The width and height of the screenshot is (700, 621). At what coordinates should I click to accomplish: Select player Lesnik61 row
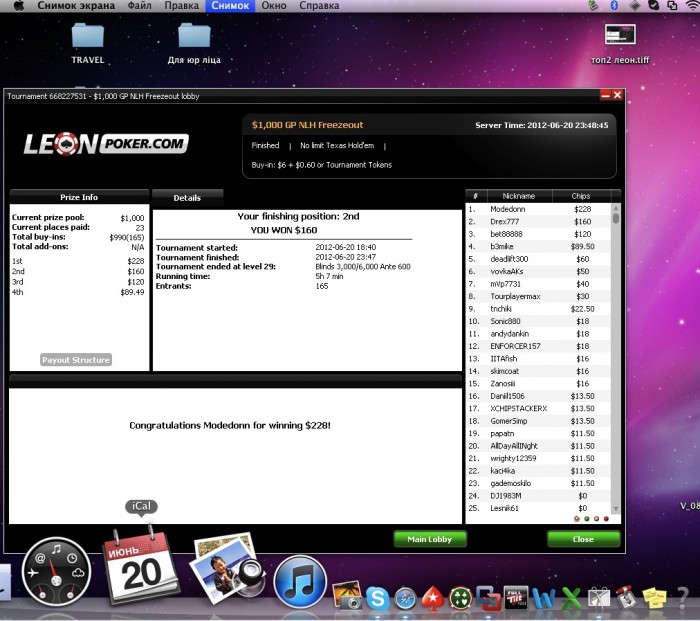pyautogui.click(x=538, y=508)
